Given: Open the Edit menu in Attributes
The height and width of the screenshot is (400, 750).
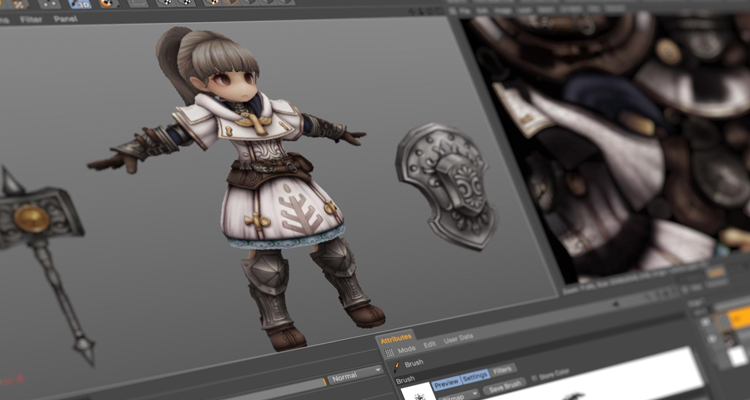Looking at the screenshot, I should [x=430, y=344].
